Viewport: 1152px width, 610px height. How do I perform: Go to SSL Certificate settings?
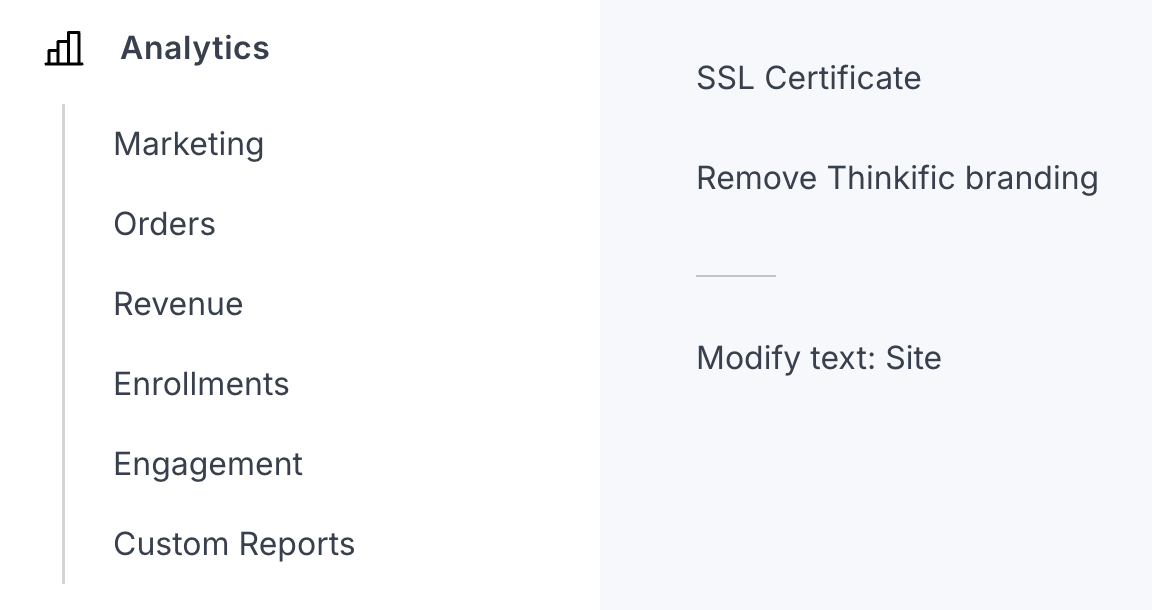pos(809,78)
